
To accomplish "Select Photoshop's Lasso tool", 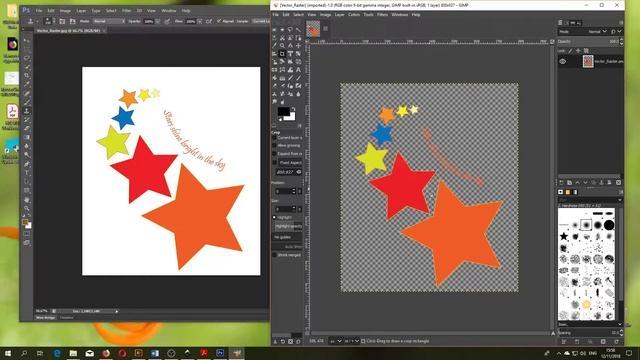I will point(27,58).
